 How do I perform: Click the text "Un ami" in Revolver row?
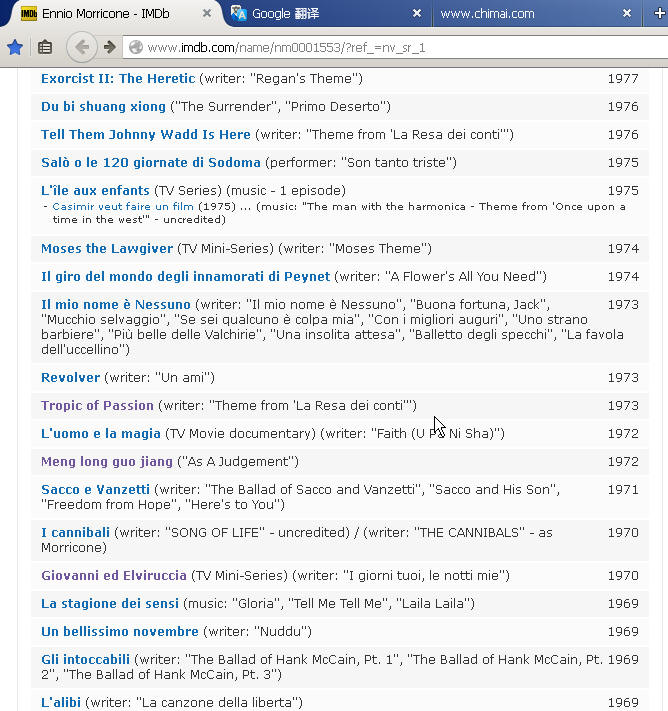point(182,378)
